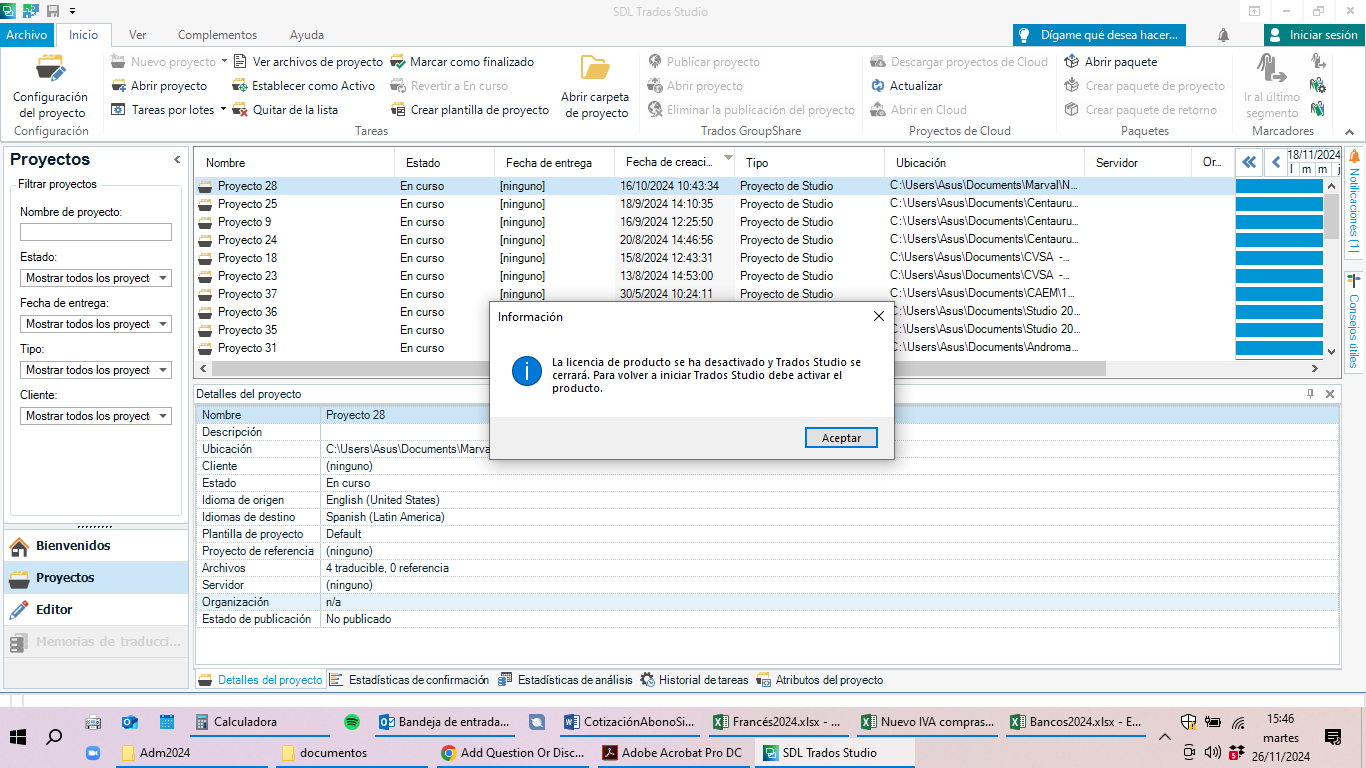The height and width of the screenshot is (768, 1366).
Task: Switch to the Ver ribbon tab
Action: pyautogui.click(x=138, y=35)
